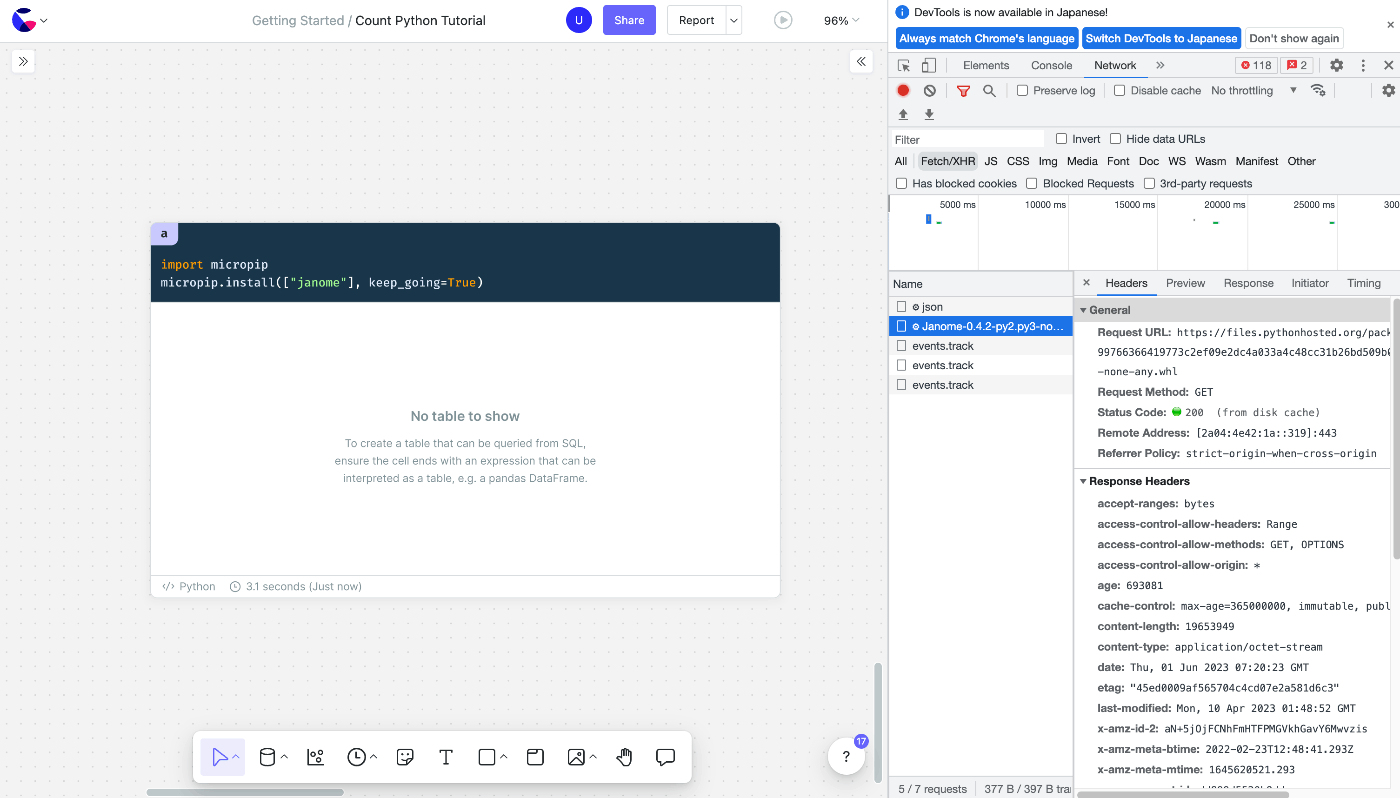Image resolution: width=1400 pixels, height=798 pixels.
Task: Tick checkbox beside first events.track request
Action: (x=901, y=346)
